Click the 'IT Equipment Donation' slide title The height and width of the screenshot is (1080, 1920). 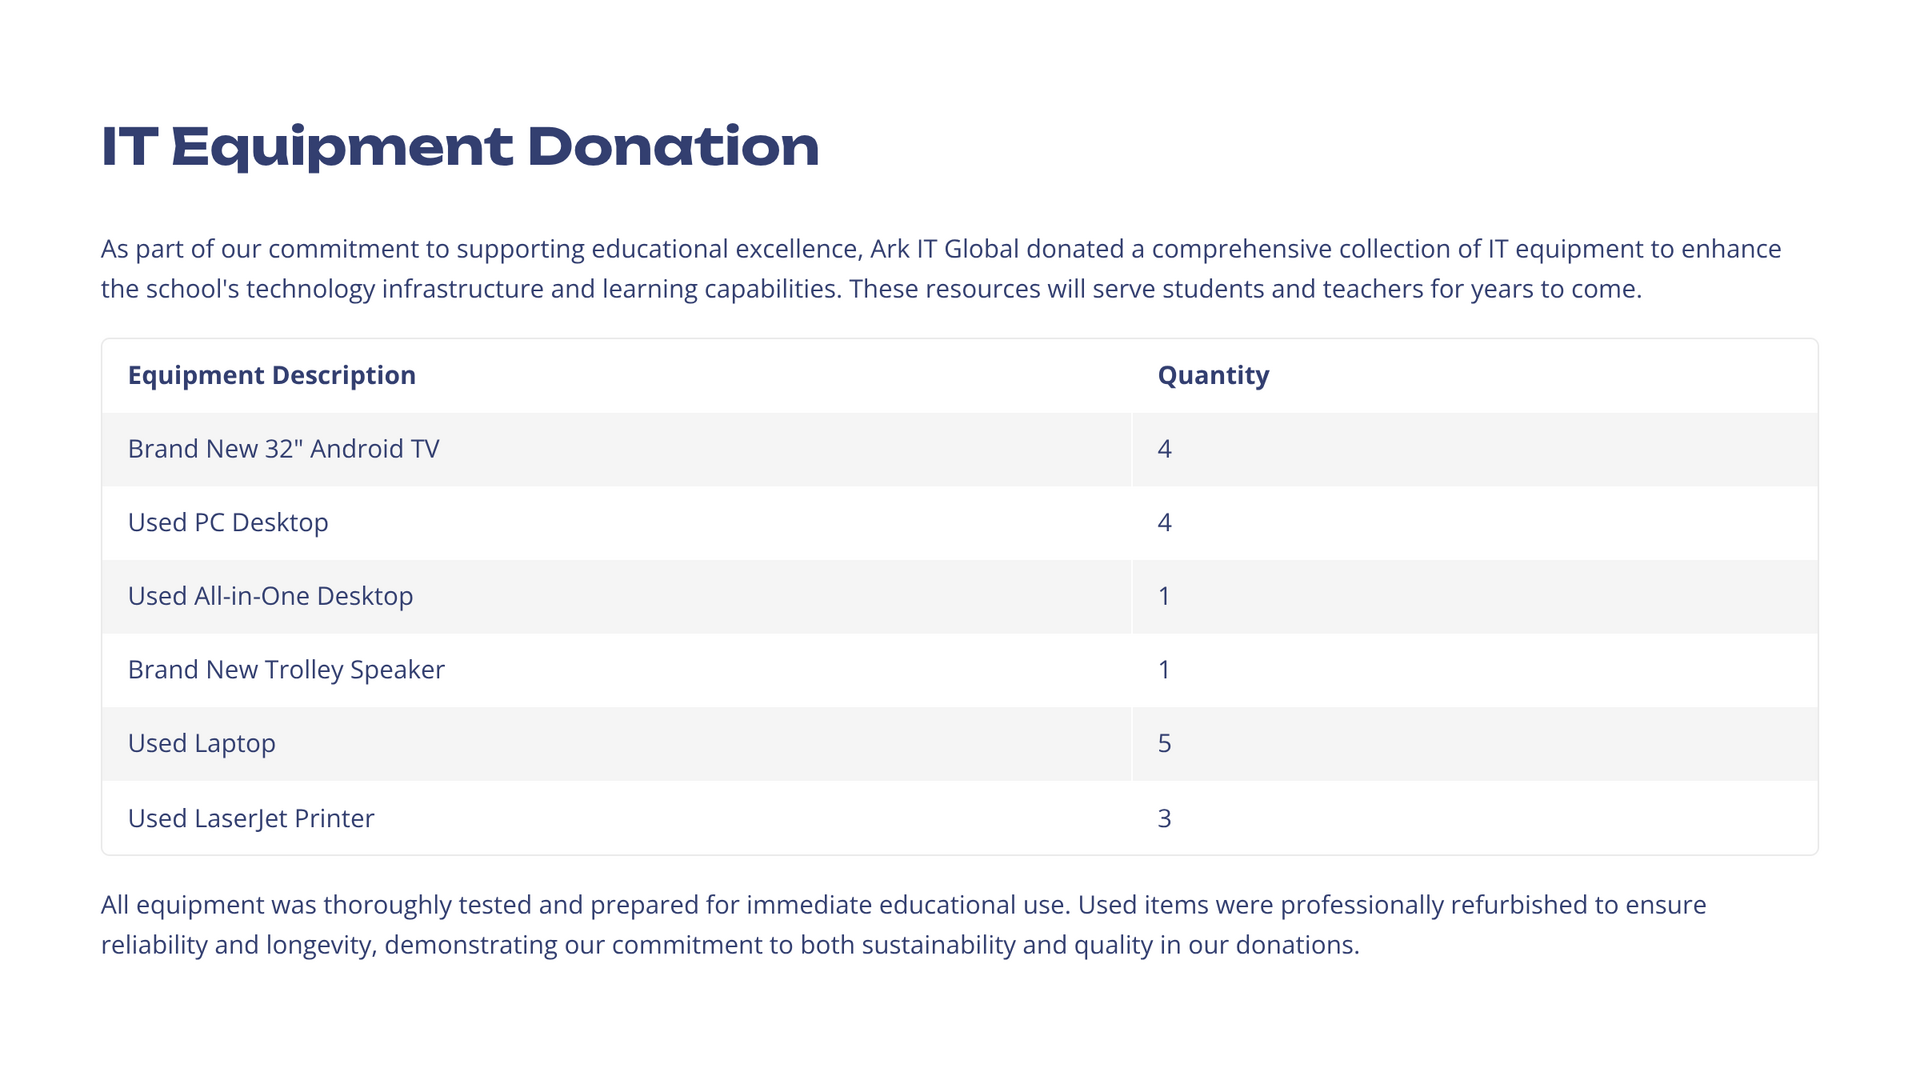click(460, 147)
